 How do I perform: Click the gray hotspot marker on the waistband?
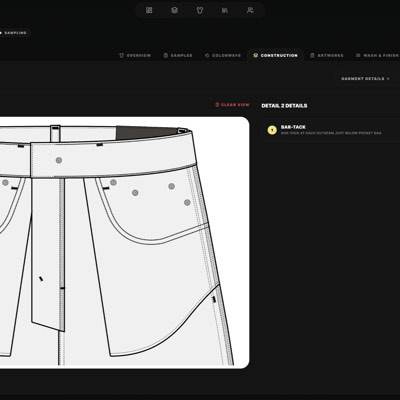59,160
